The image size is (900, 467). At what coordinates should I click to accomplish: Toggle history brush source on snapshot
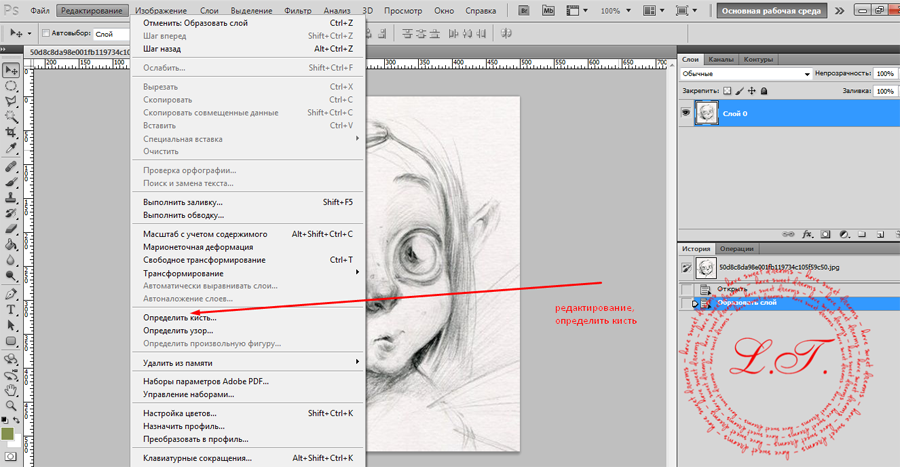point(686,267)
